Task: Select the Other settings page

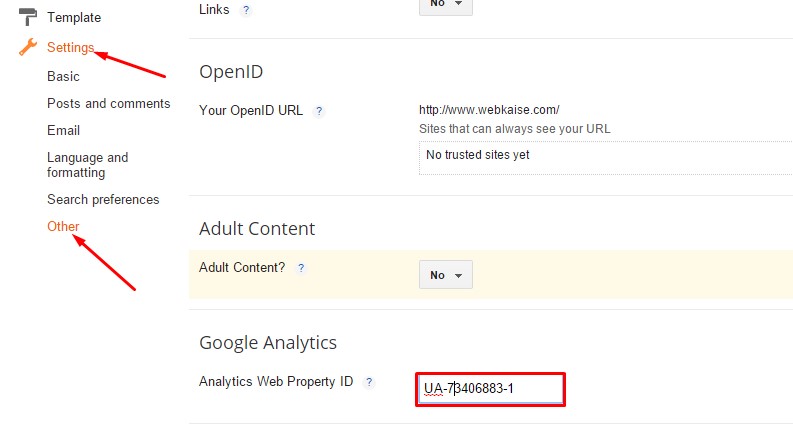Action: pos(63,226)
